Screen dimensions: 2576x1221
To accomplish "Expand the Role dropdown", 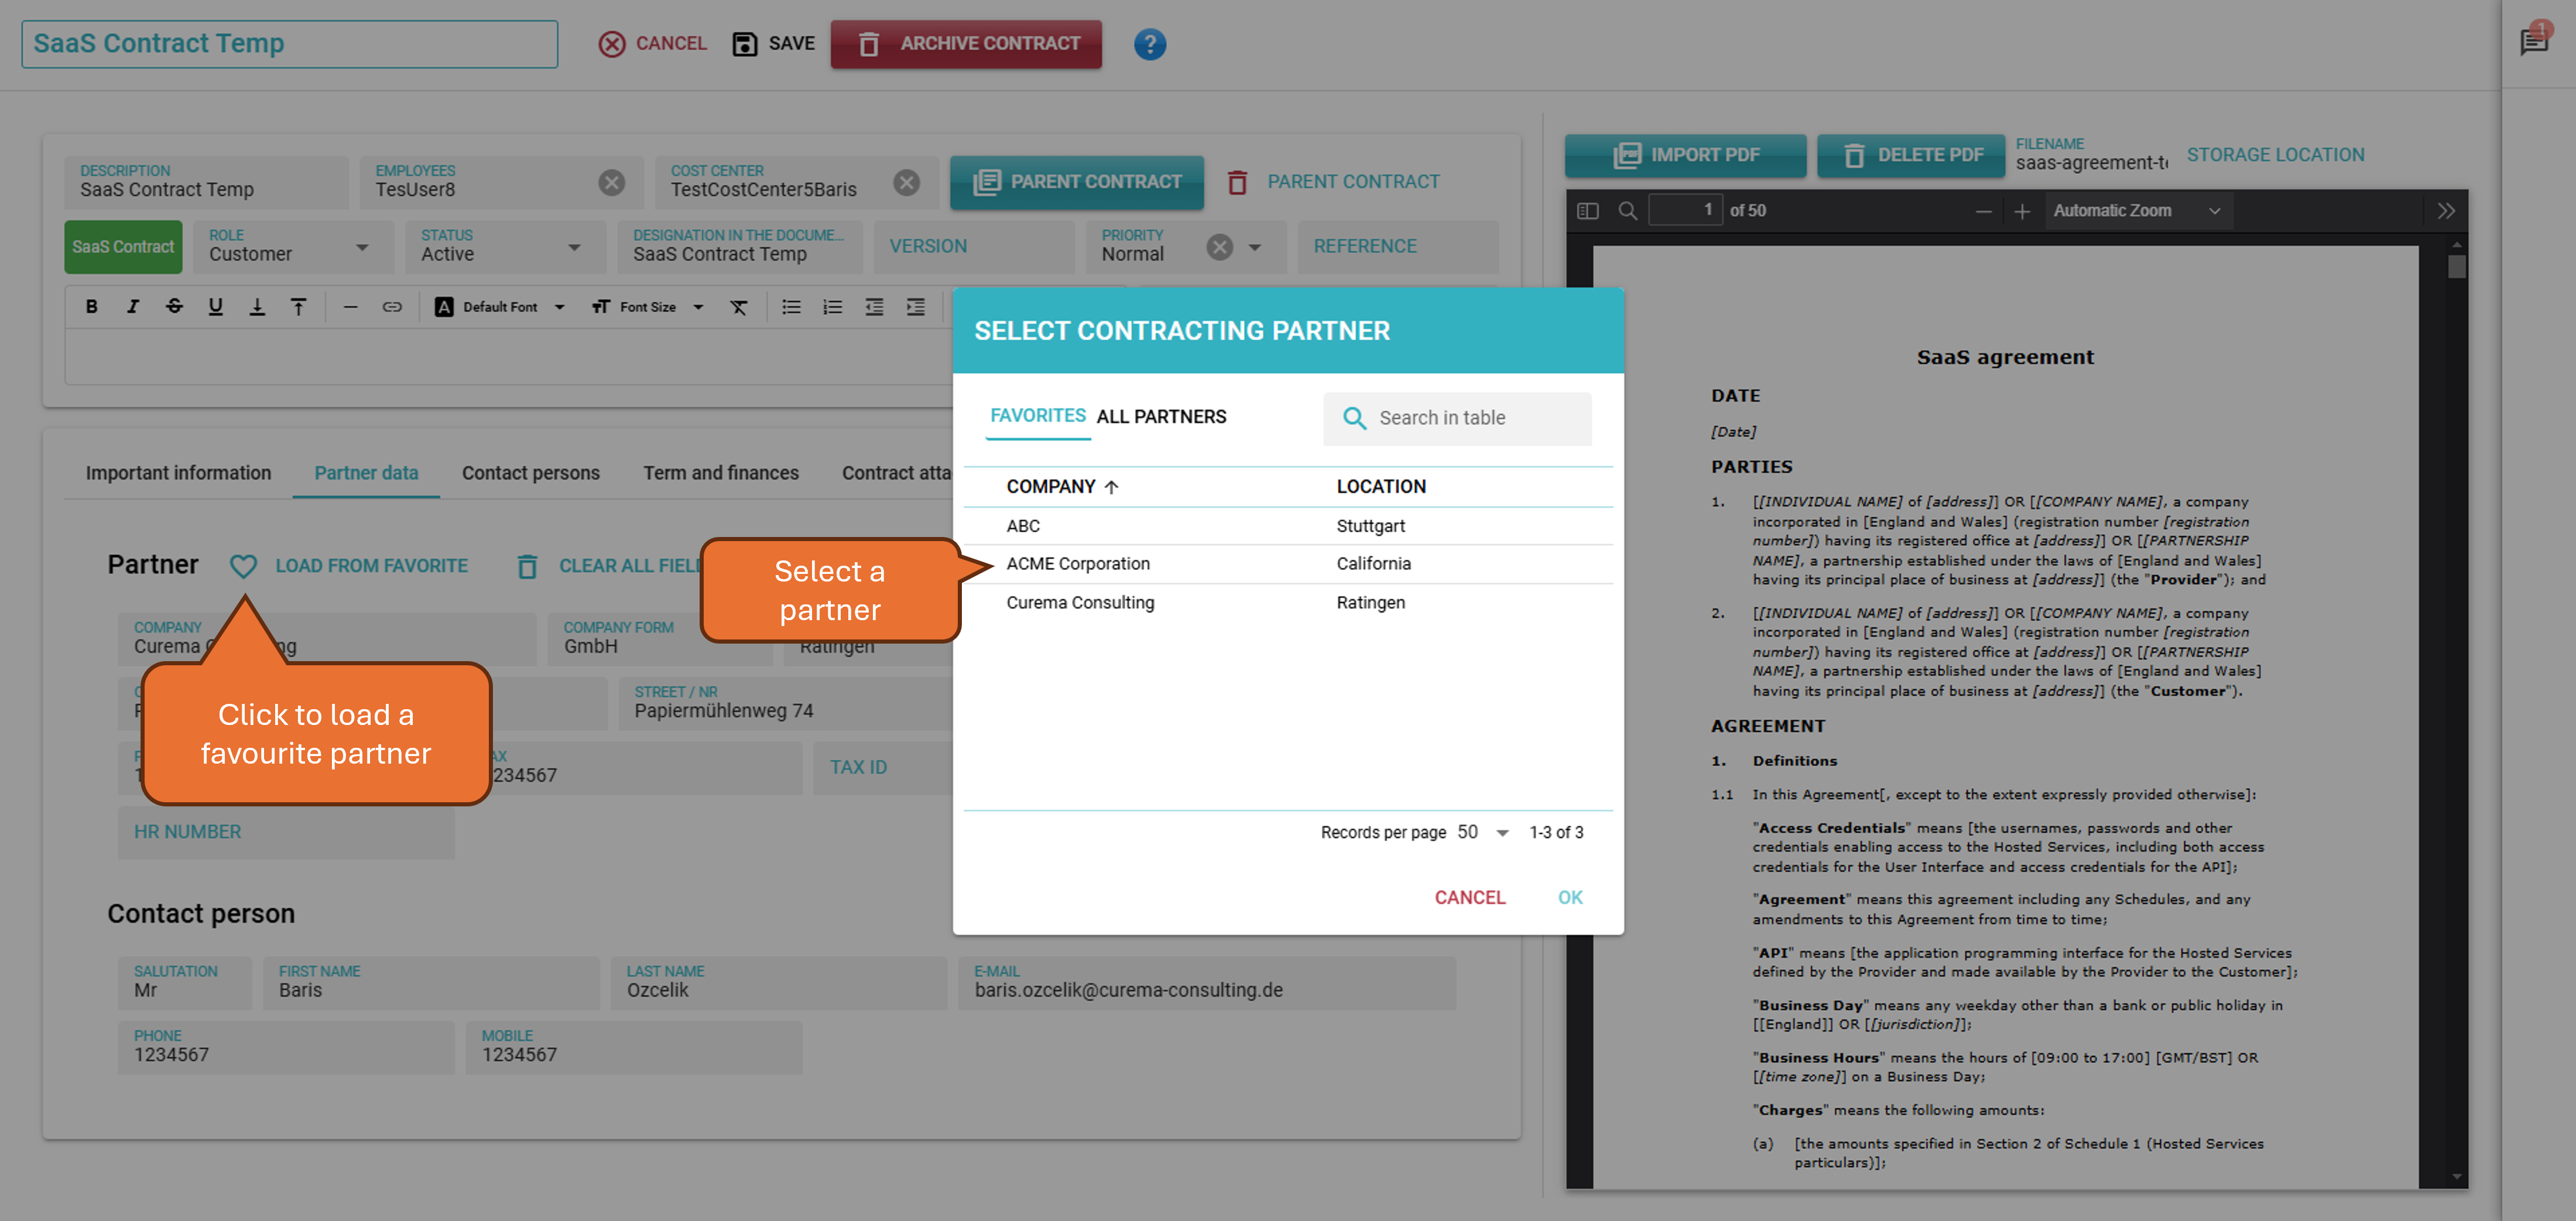I will point(362,247).
